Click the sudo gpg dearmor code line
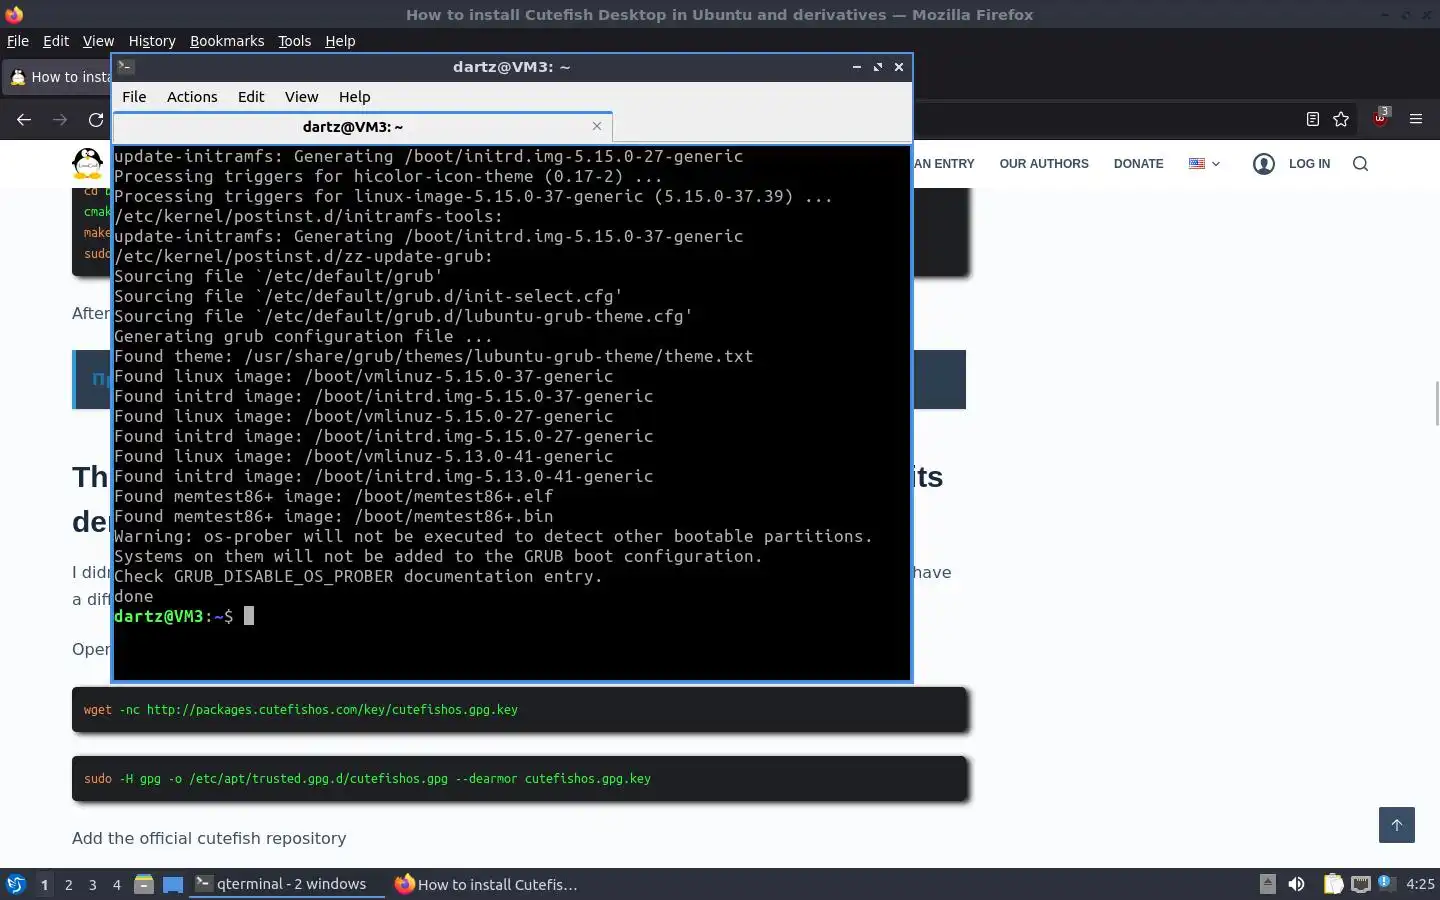 (x=367, y=779)
